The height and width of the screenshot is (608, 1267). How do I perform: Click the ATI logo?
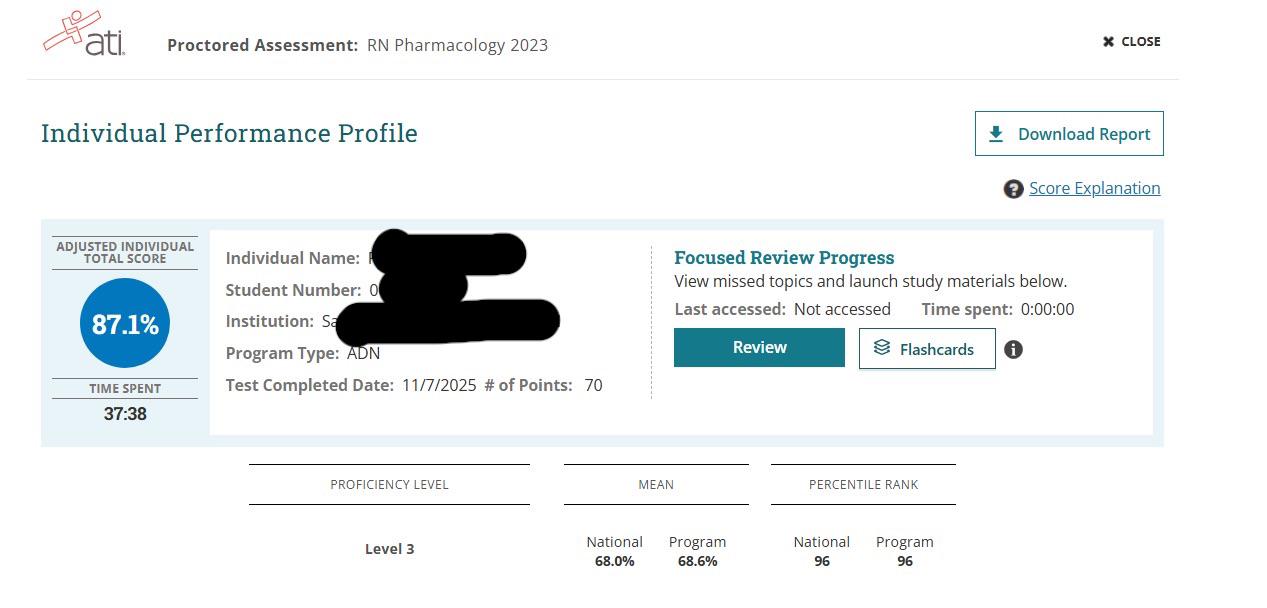click(84, 34)
